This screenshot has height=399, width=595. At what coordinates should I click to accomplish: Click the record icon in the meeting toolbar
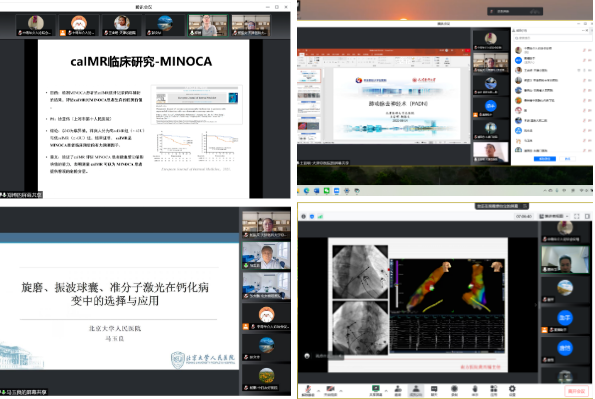click(x=454, y=390)
